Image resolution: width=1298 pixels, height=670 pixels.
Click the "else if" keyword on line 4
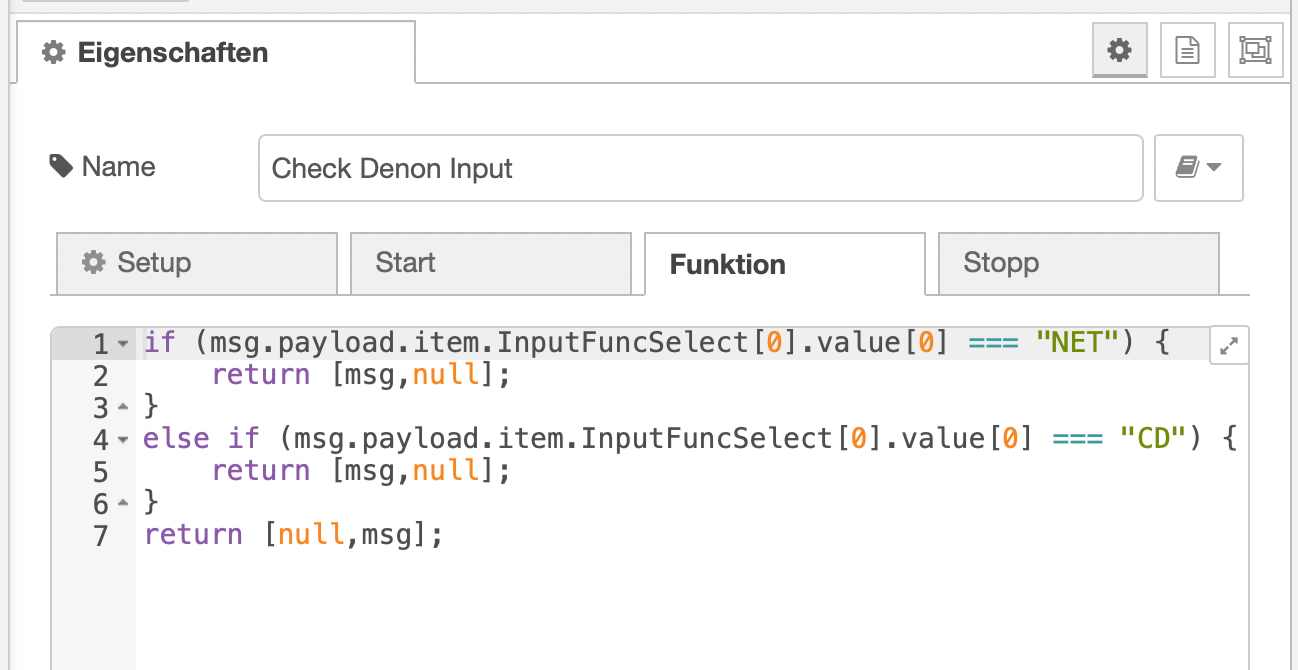[202, 438]
